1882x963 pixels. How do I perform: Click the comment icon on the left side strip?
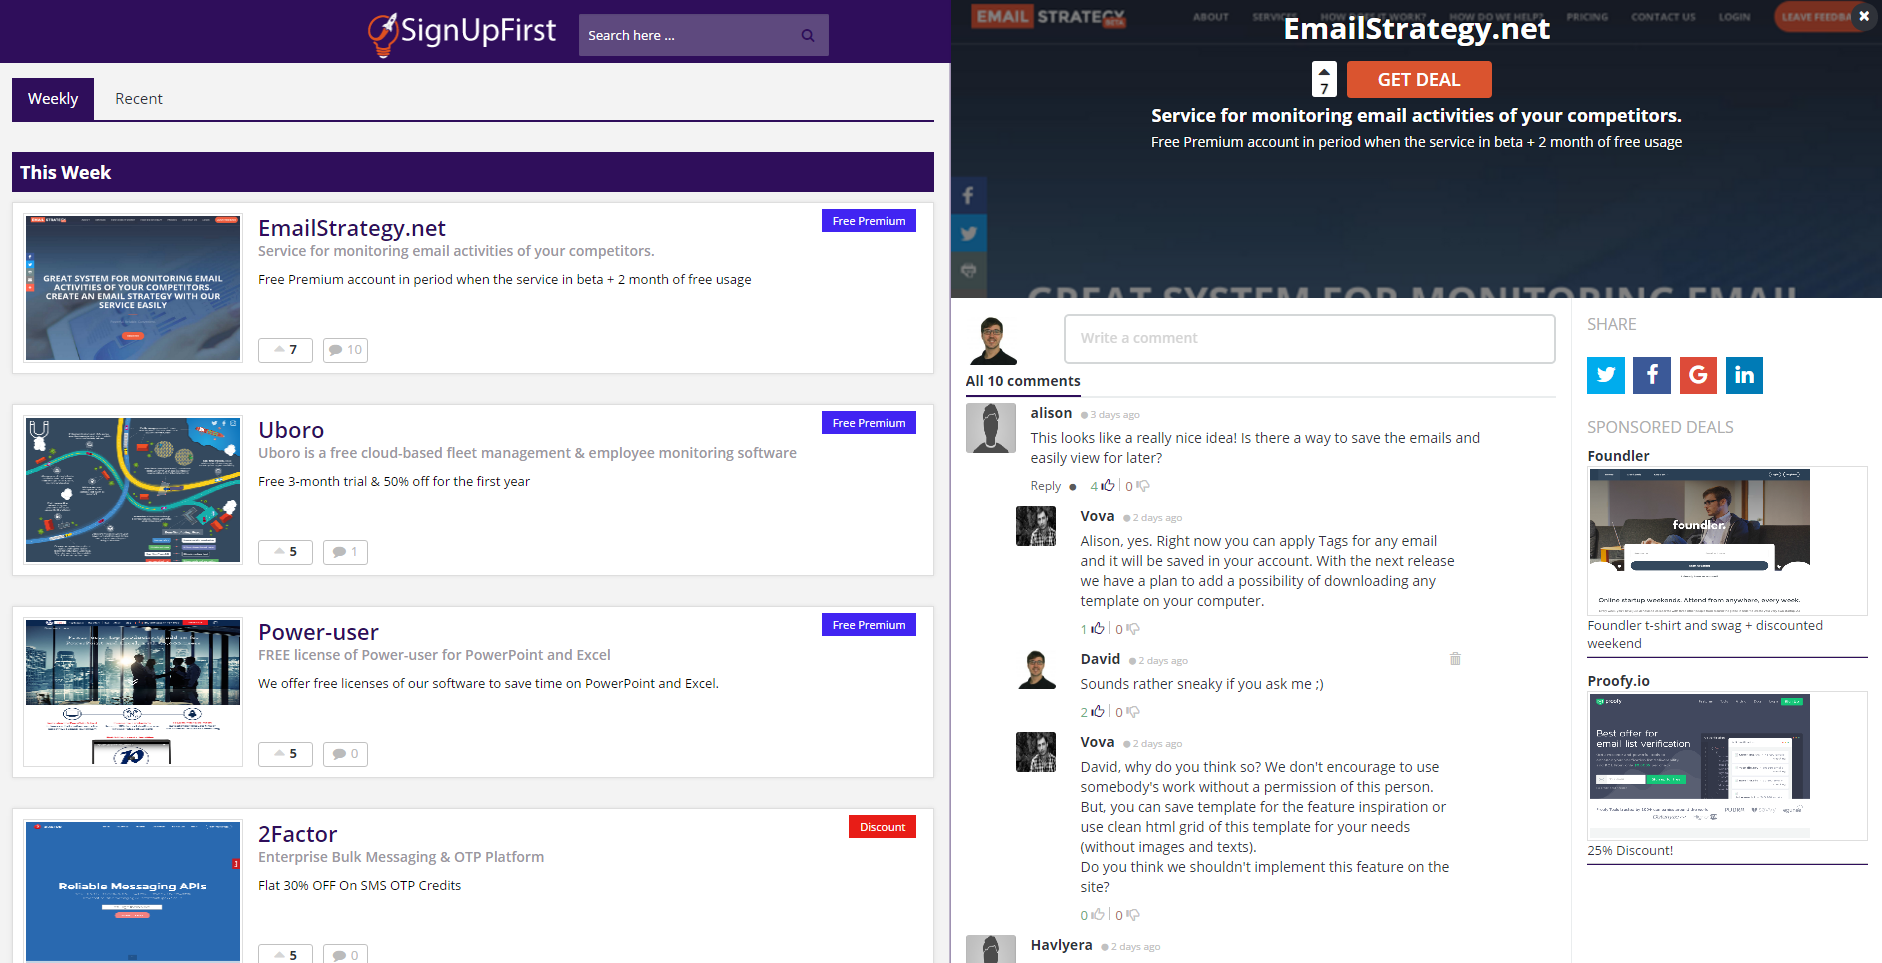pos(968,271)
